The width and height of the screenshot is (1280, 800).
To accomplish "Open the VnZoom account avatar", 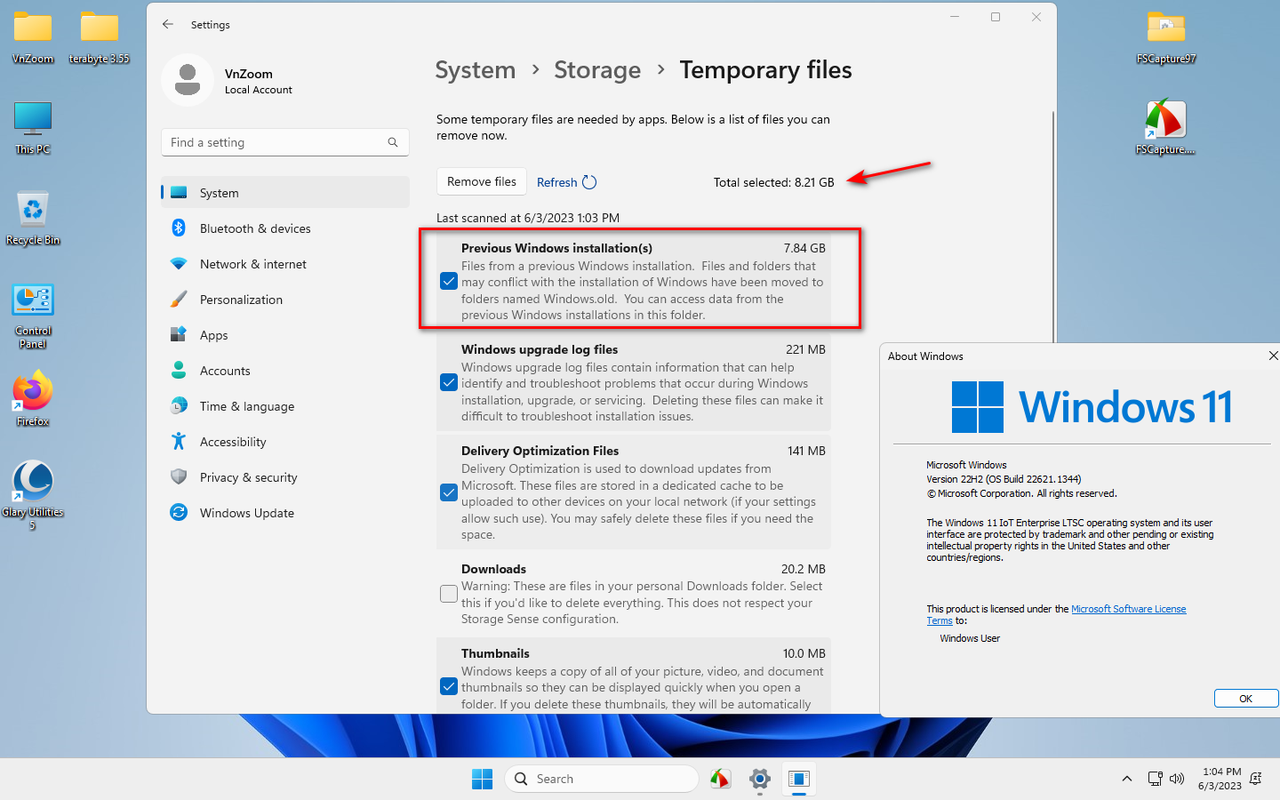I will tap(187, 80).
